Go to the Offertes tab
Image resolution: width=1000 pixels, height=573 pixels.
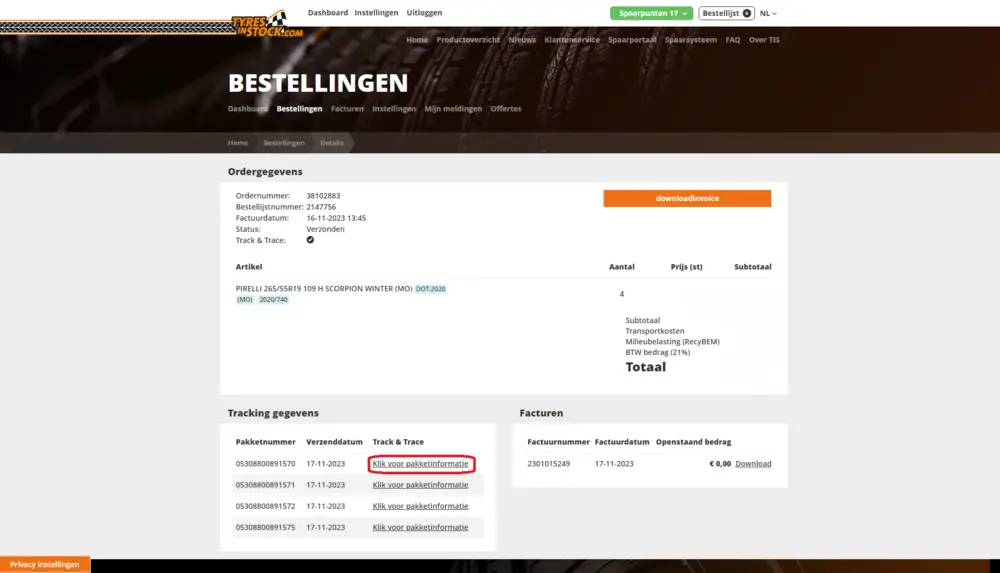click(x=506, y=108)
